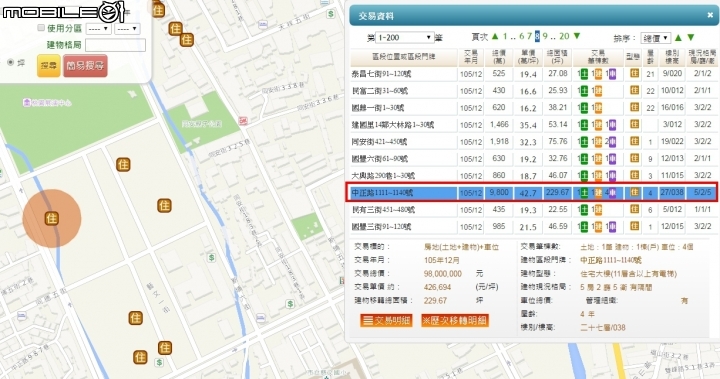Viewport: 720px width, 379px height.
Task: Click the yellow 搜尋 button
Action: click(x=48, y=65)
